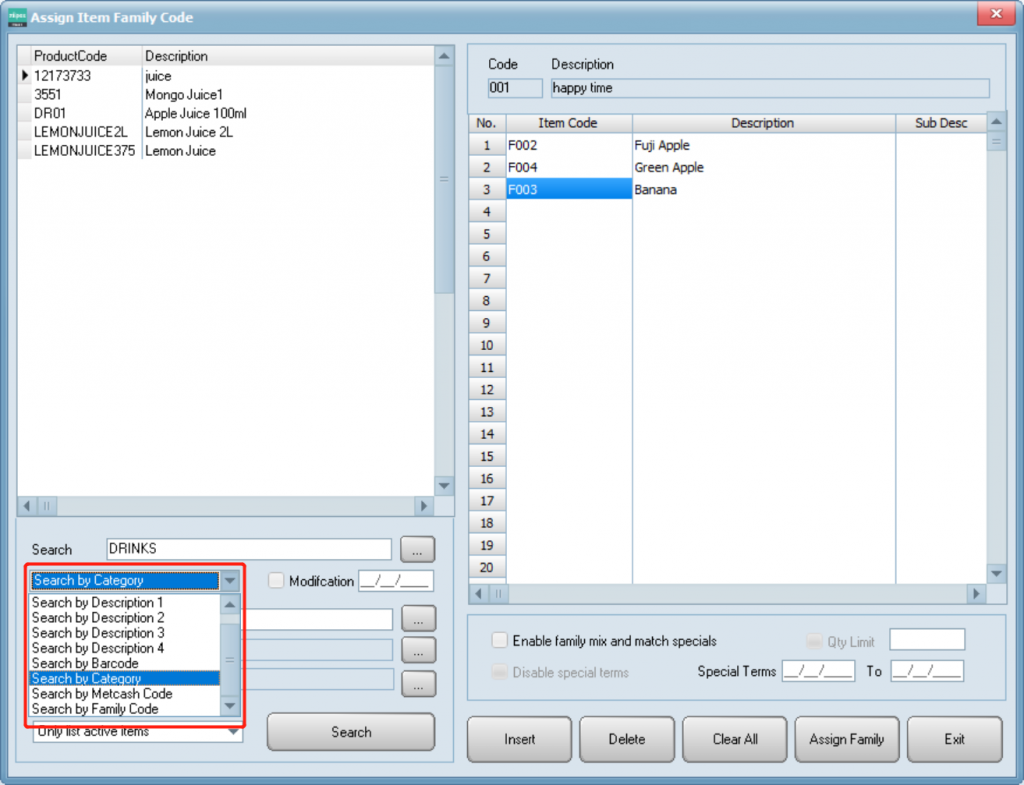This screenshot has height=785, width=1024.
Task: Click item grid scroll up arrow
Action: pyautogui.click(x=996, y=122)
